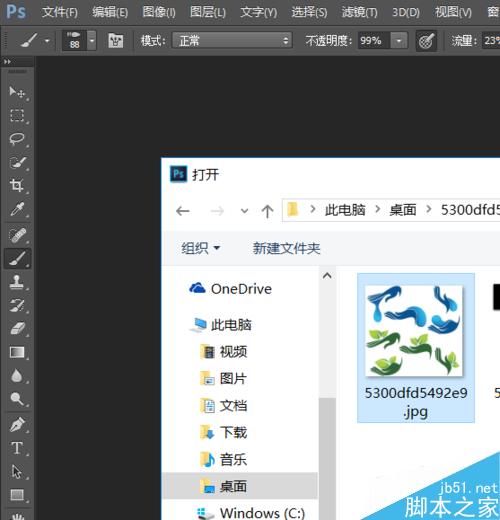
Task: Select 桌面 in navigation pane
Action: [x=240, y=486]
